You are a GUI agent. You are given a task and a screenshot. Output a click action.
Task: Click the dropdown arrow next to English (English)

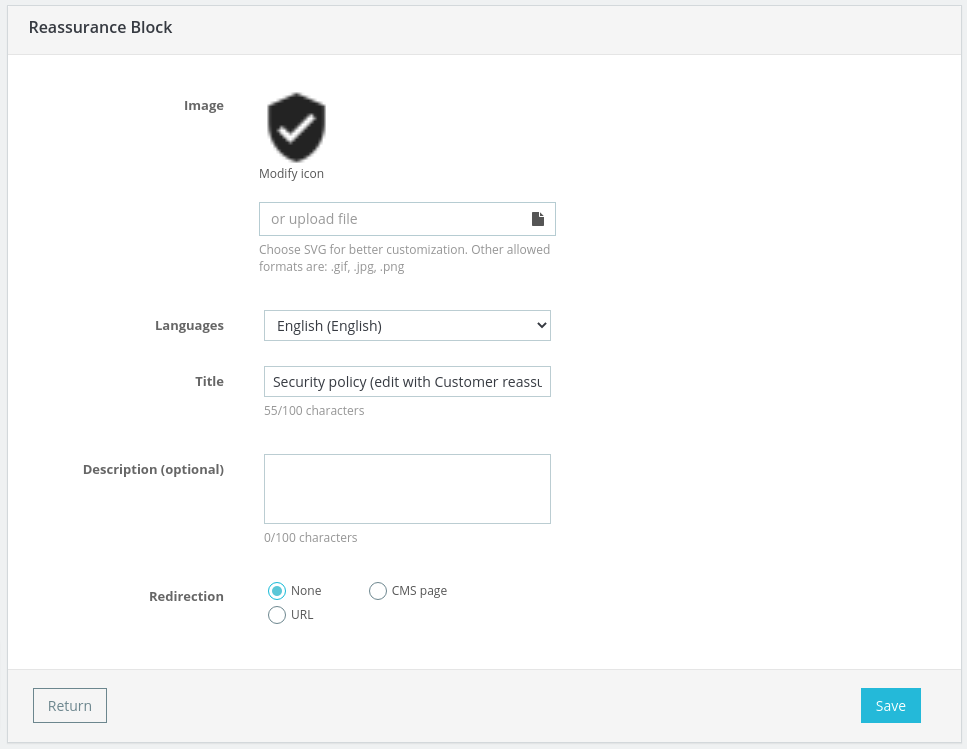point(536,325)
